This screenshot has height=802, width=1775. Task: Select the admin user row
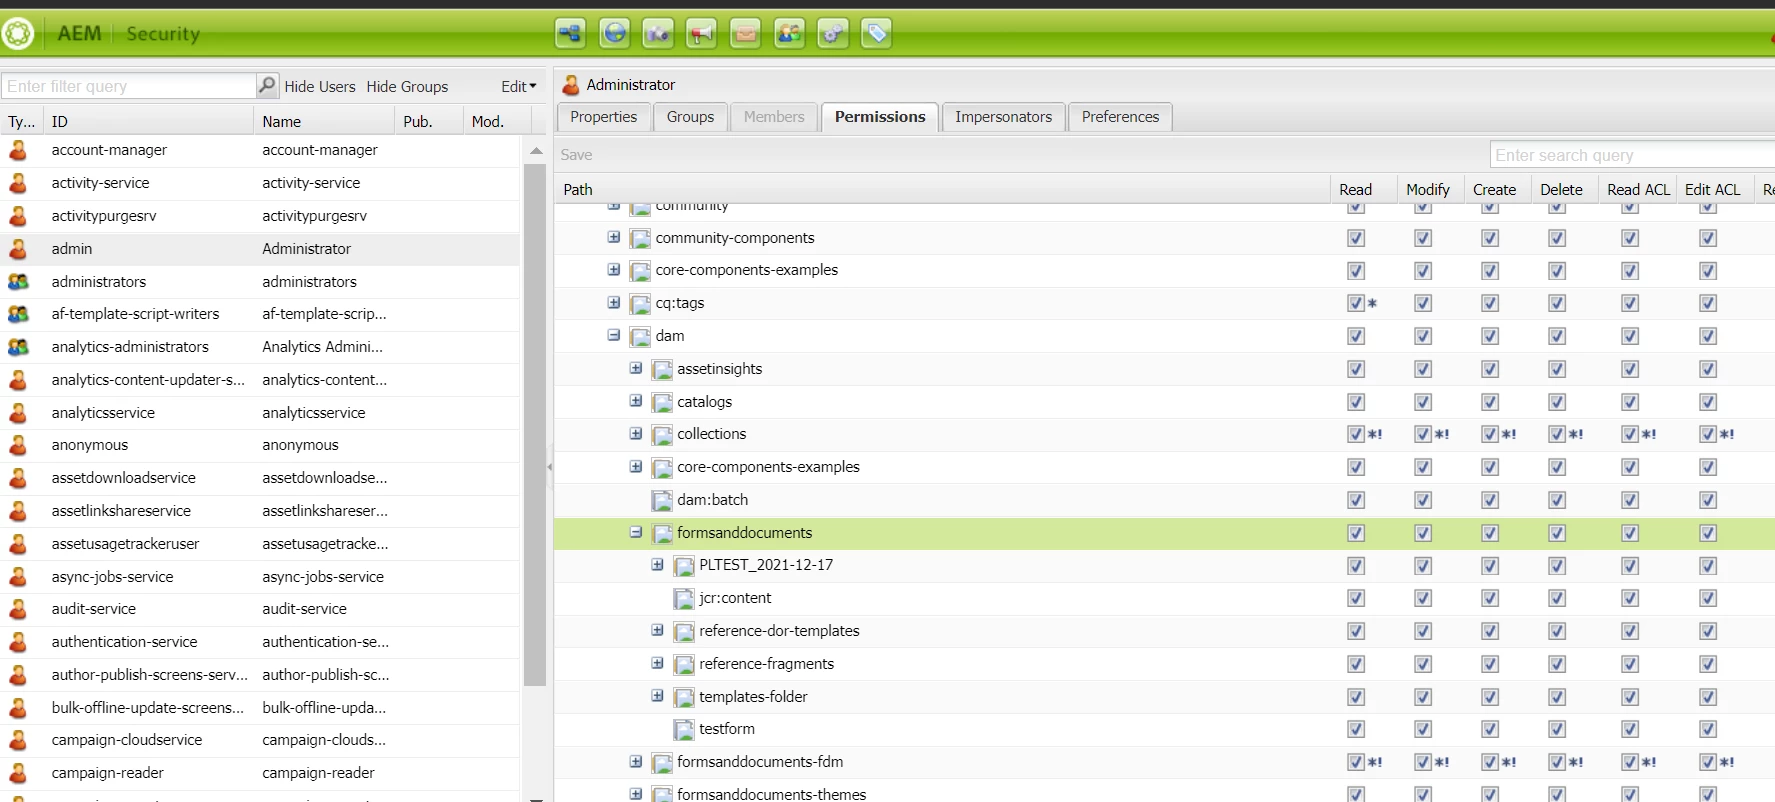[x=260, y=249]
